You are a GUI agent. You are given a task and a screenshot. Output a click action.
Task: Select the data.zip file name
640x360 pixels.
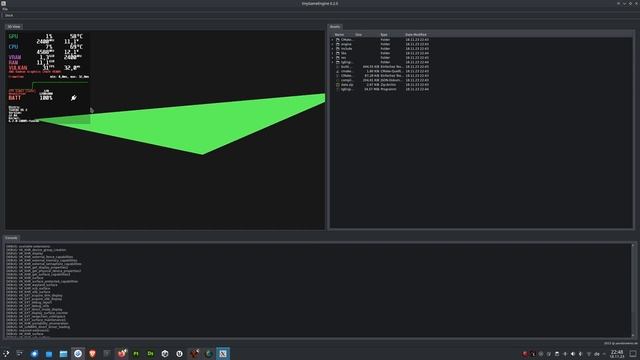click(x=347, y=84)
